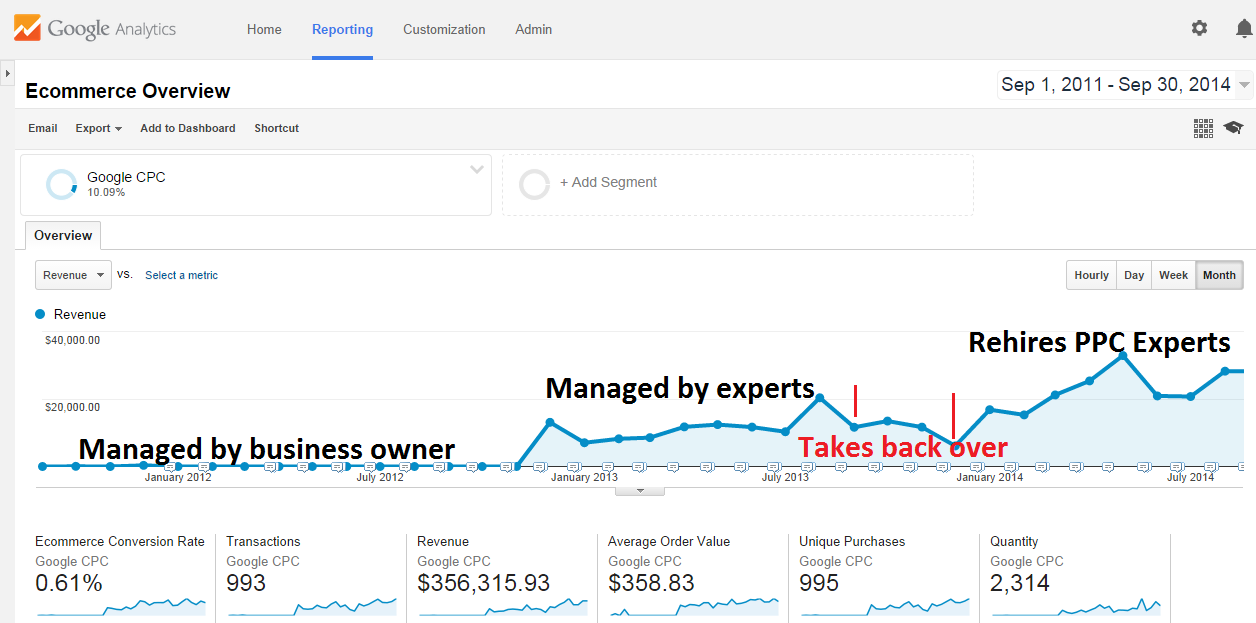
Task: Open the settings gear icon
Action: (x=1199, y=28)
